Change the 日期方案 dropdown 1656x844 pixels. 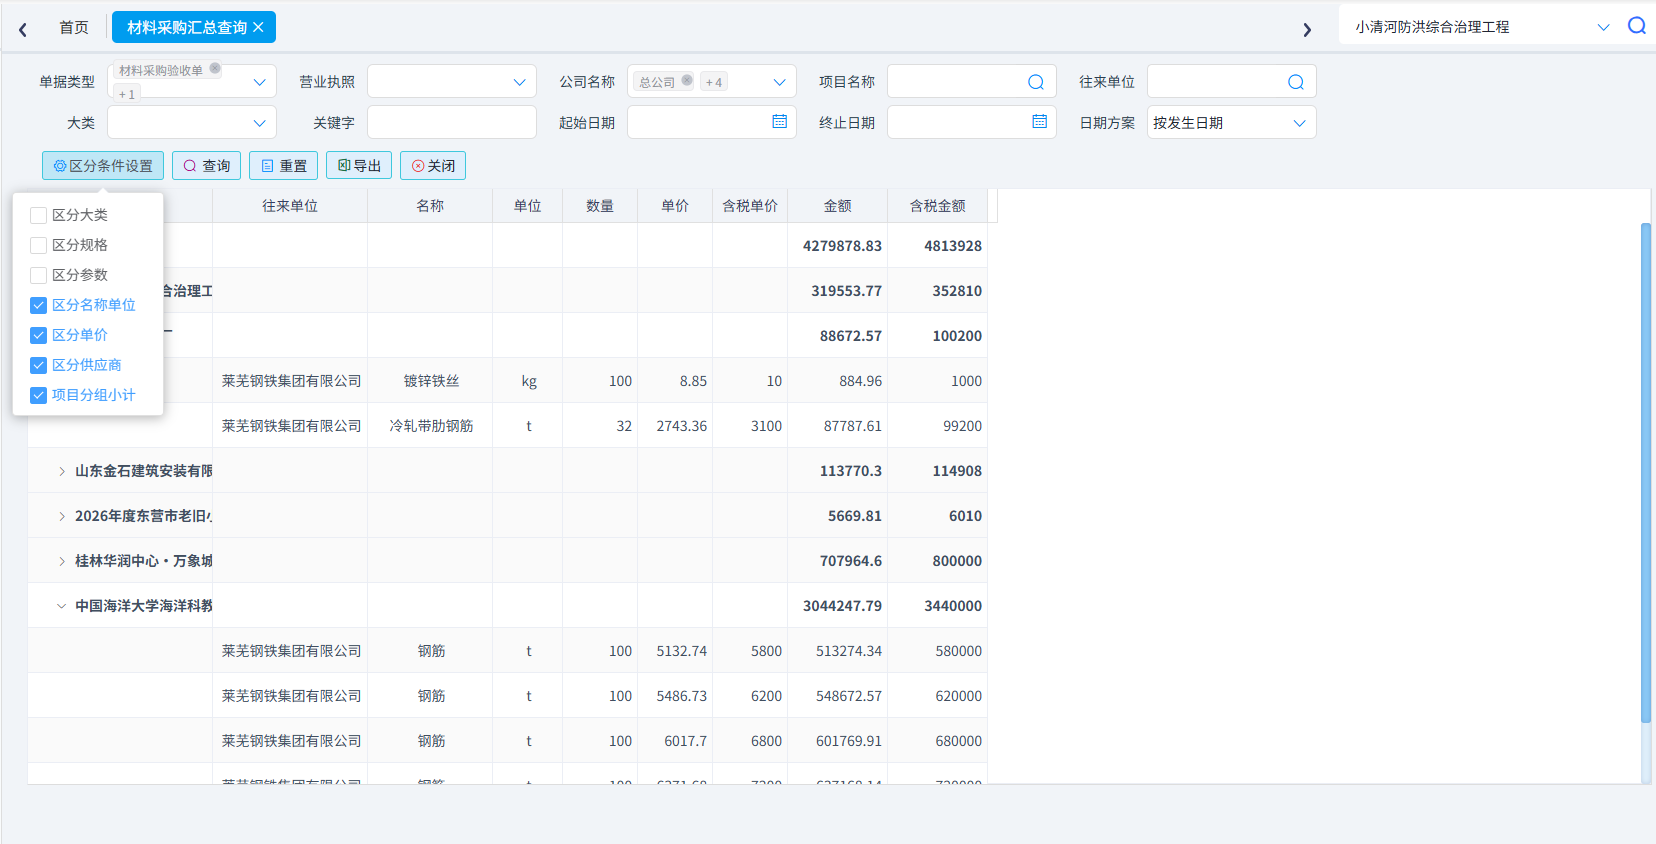point(1232,123)
